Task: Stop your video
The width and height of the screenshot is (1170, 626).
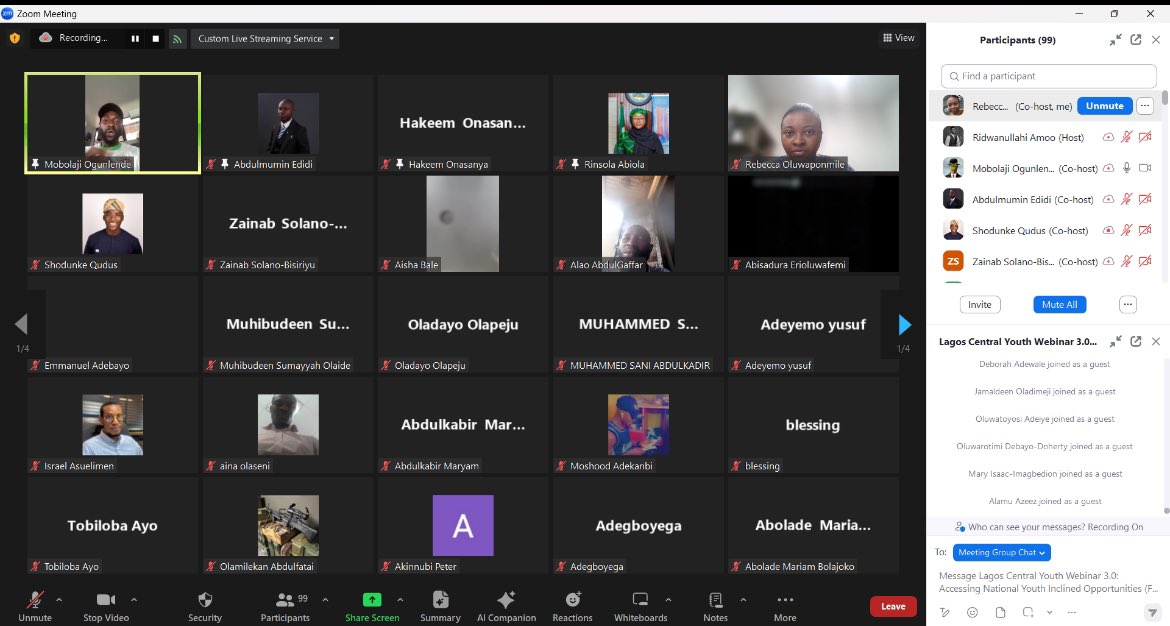Action: click(x=105, y=605)
